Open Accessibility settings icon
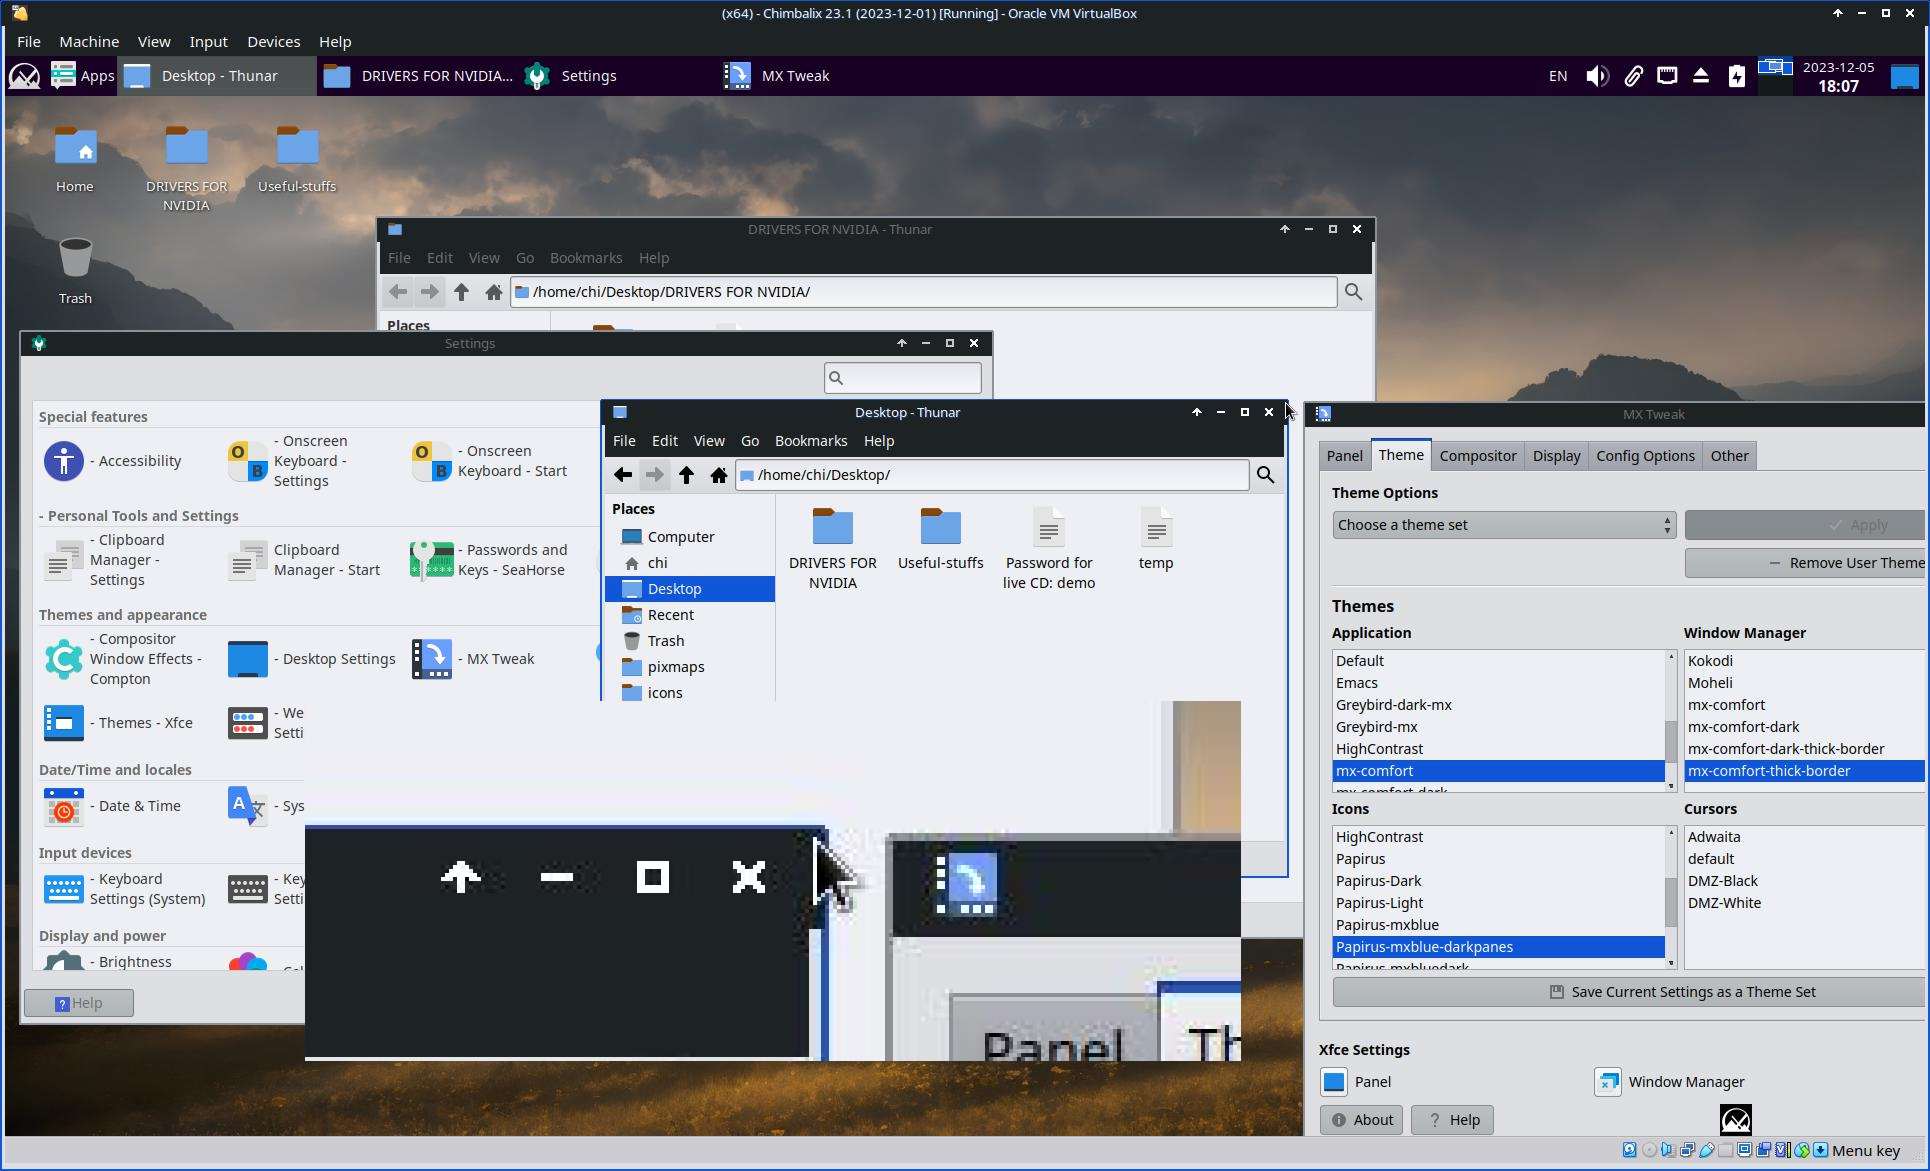This screenshot has height=1171, width=1930. point(64,461)
